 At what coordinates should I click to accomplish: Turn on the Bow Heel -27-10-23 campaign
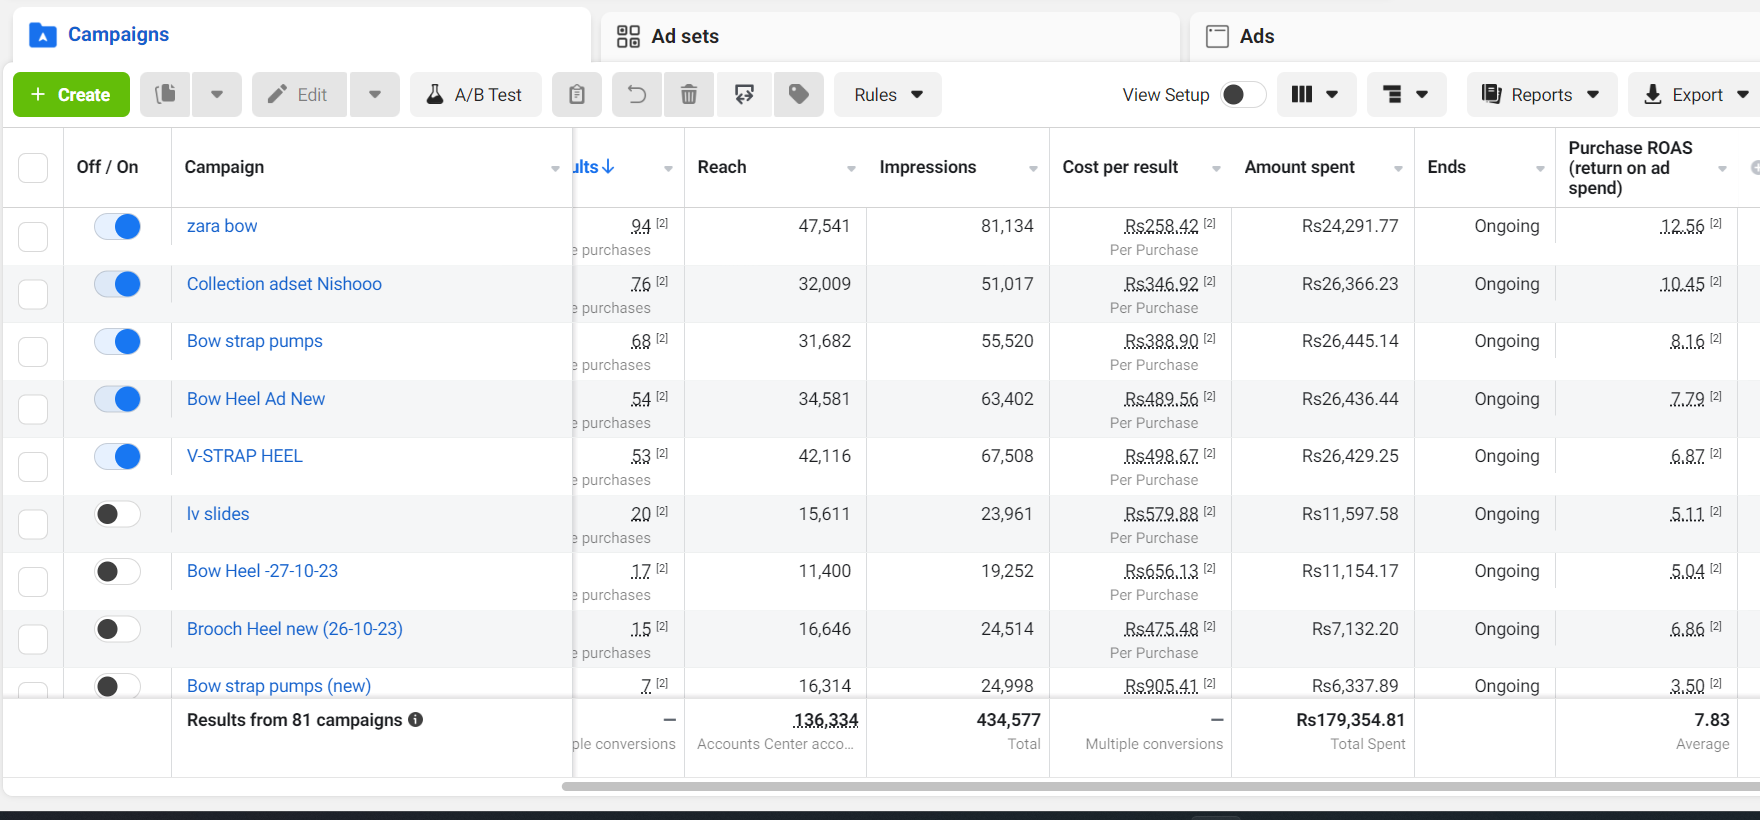coord(117,572)
